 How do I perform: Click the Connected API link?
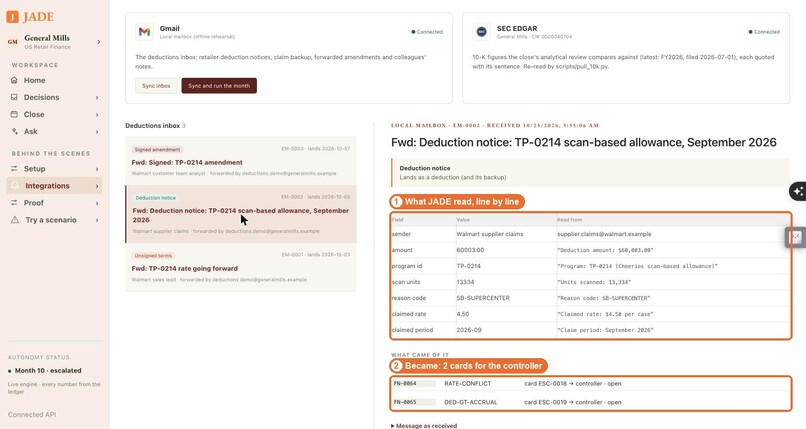[x=32, y=414]
